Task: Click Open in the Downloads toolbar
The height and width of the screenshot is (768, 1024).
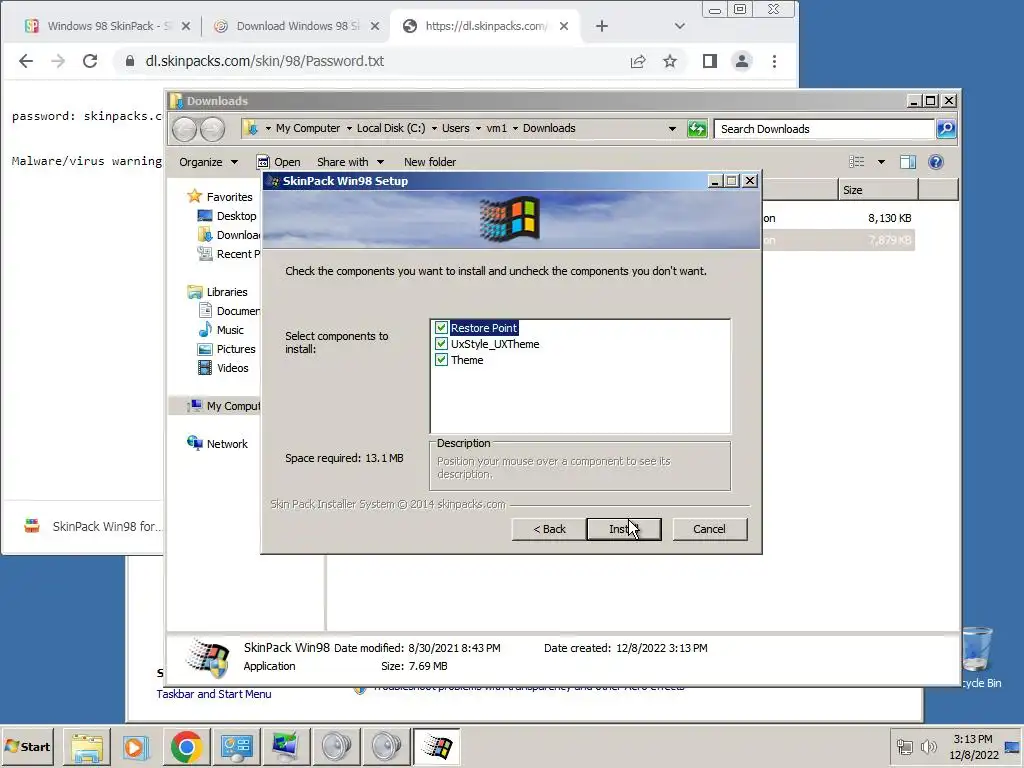Action: coord(279,162)
